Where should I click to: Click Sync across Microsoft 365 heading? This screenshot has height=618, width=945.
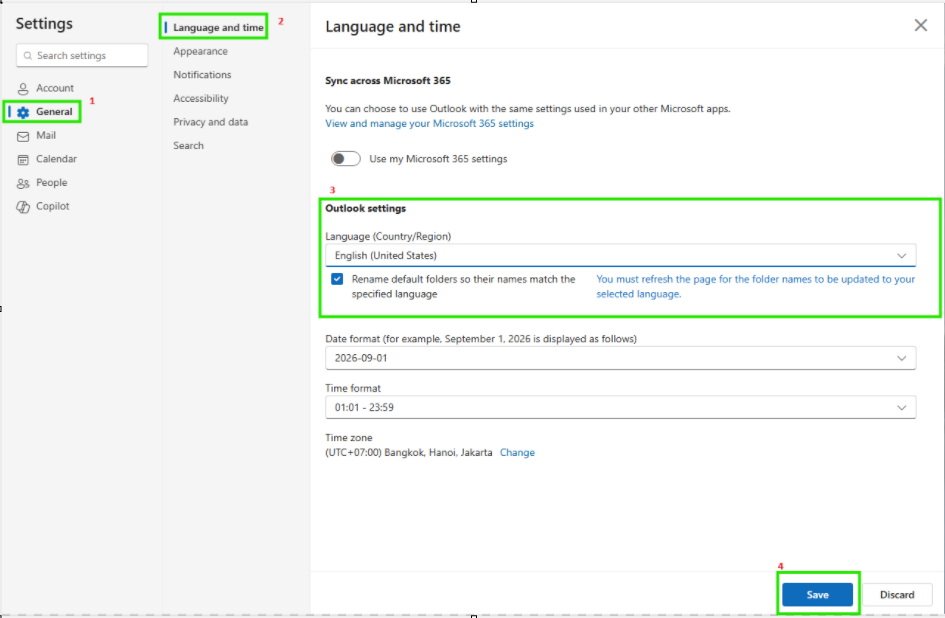[388, 80]
